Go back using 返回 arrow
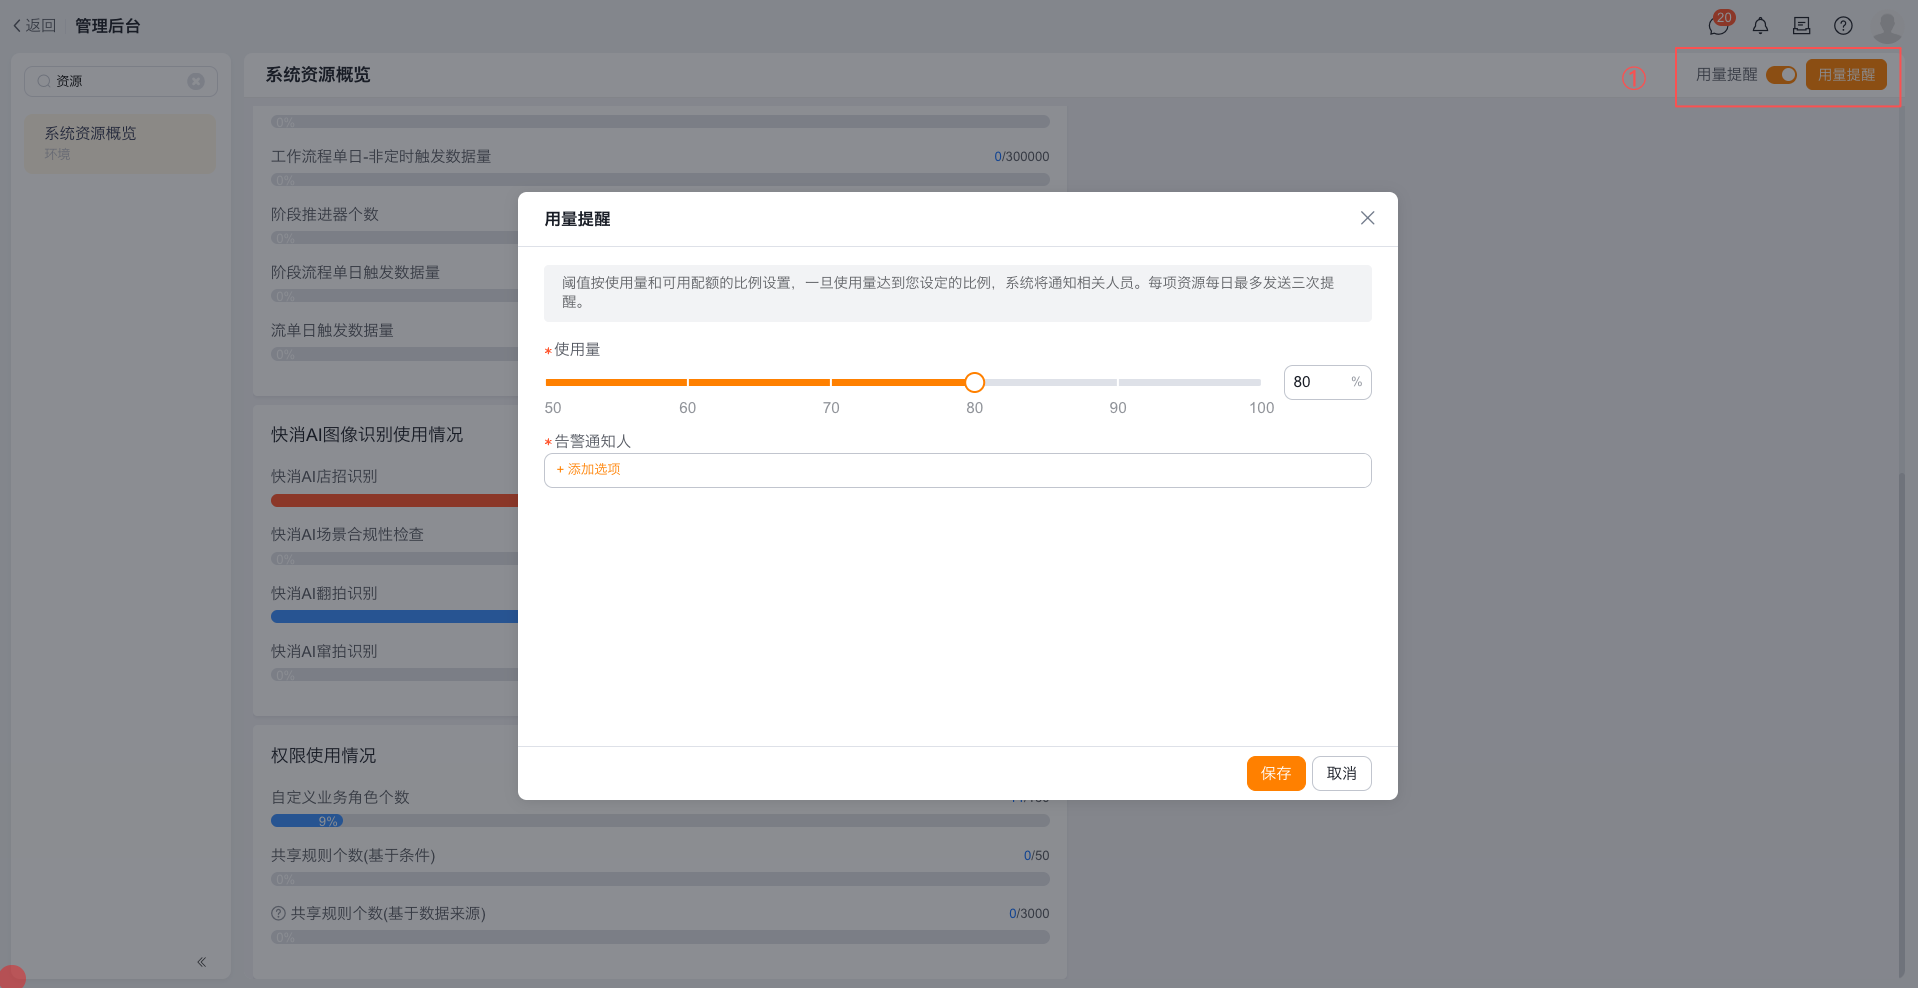The image size is (1918, 988). [x=34, y=26]
